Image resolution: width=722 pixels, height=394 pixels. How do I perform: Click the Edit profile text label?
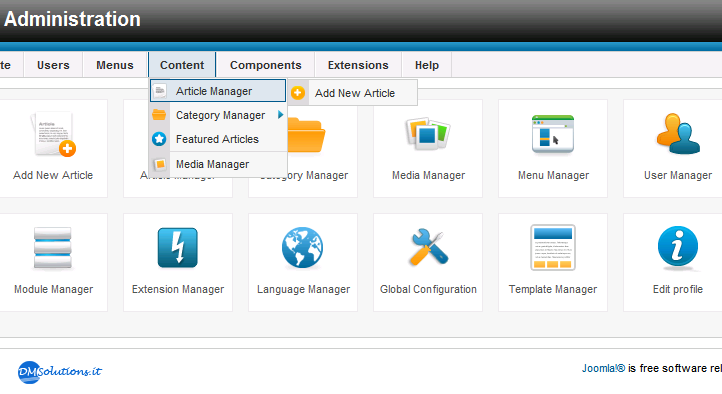[x=678, y=289]
